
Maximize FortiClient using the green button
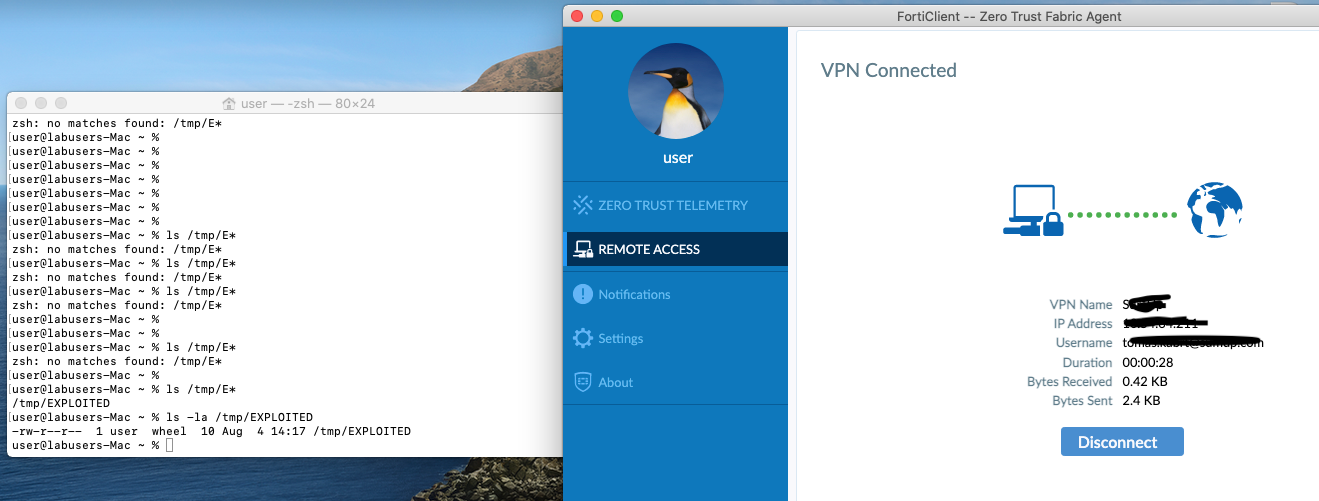(617, 16)
